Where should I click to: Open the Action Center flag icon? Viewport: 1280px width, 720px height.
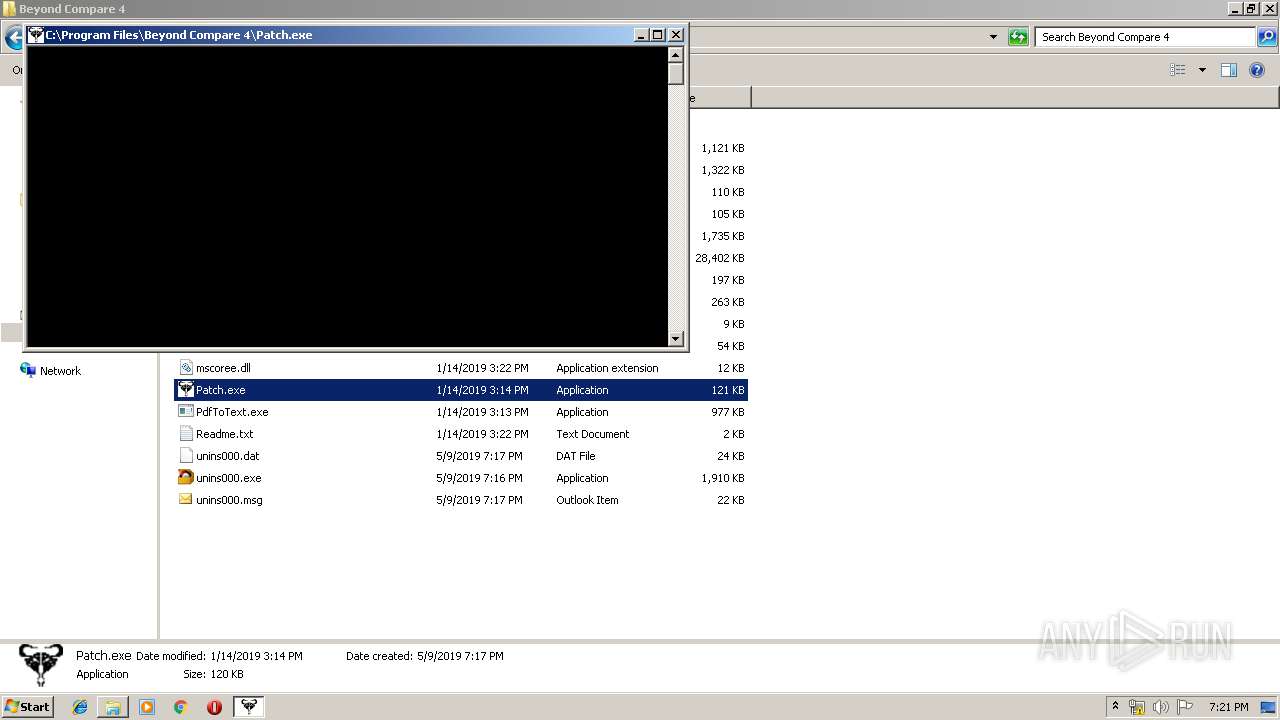1185,707
